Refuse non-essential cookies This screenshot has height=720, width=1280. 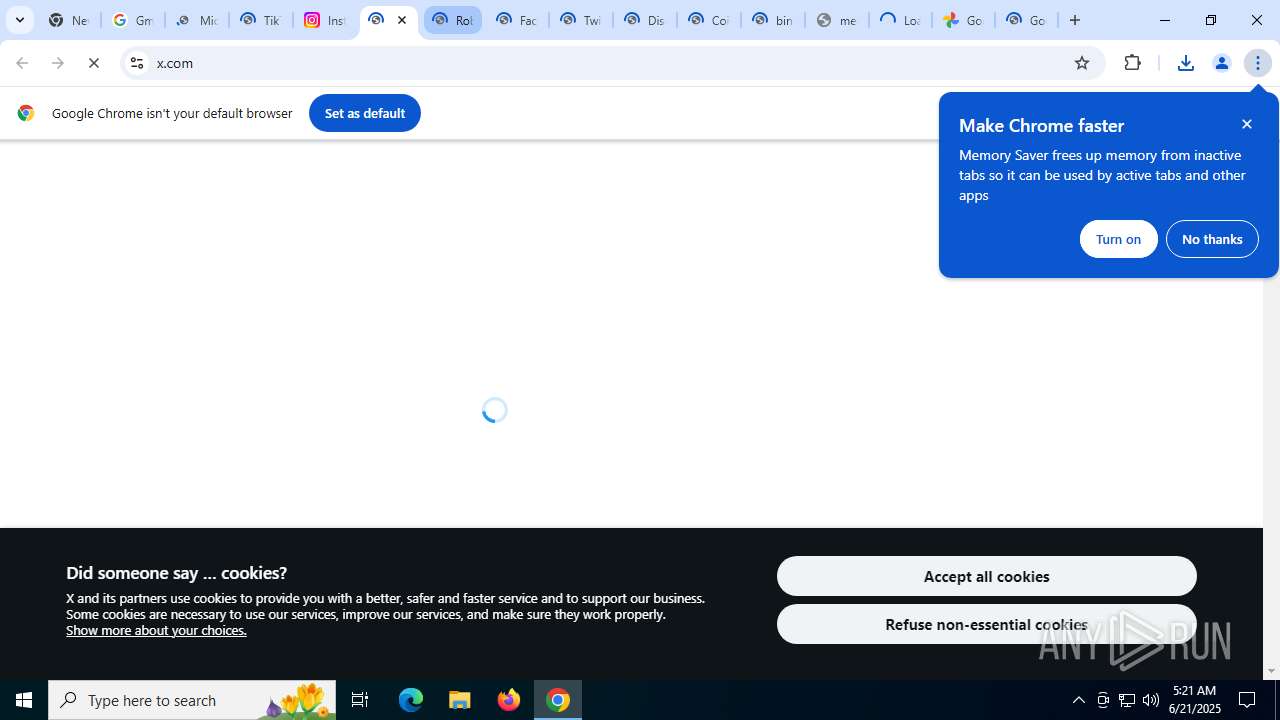986,624
